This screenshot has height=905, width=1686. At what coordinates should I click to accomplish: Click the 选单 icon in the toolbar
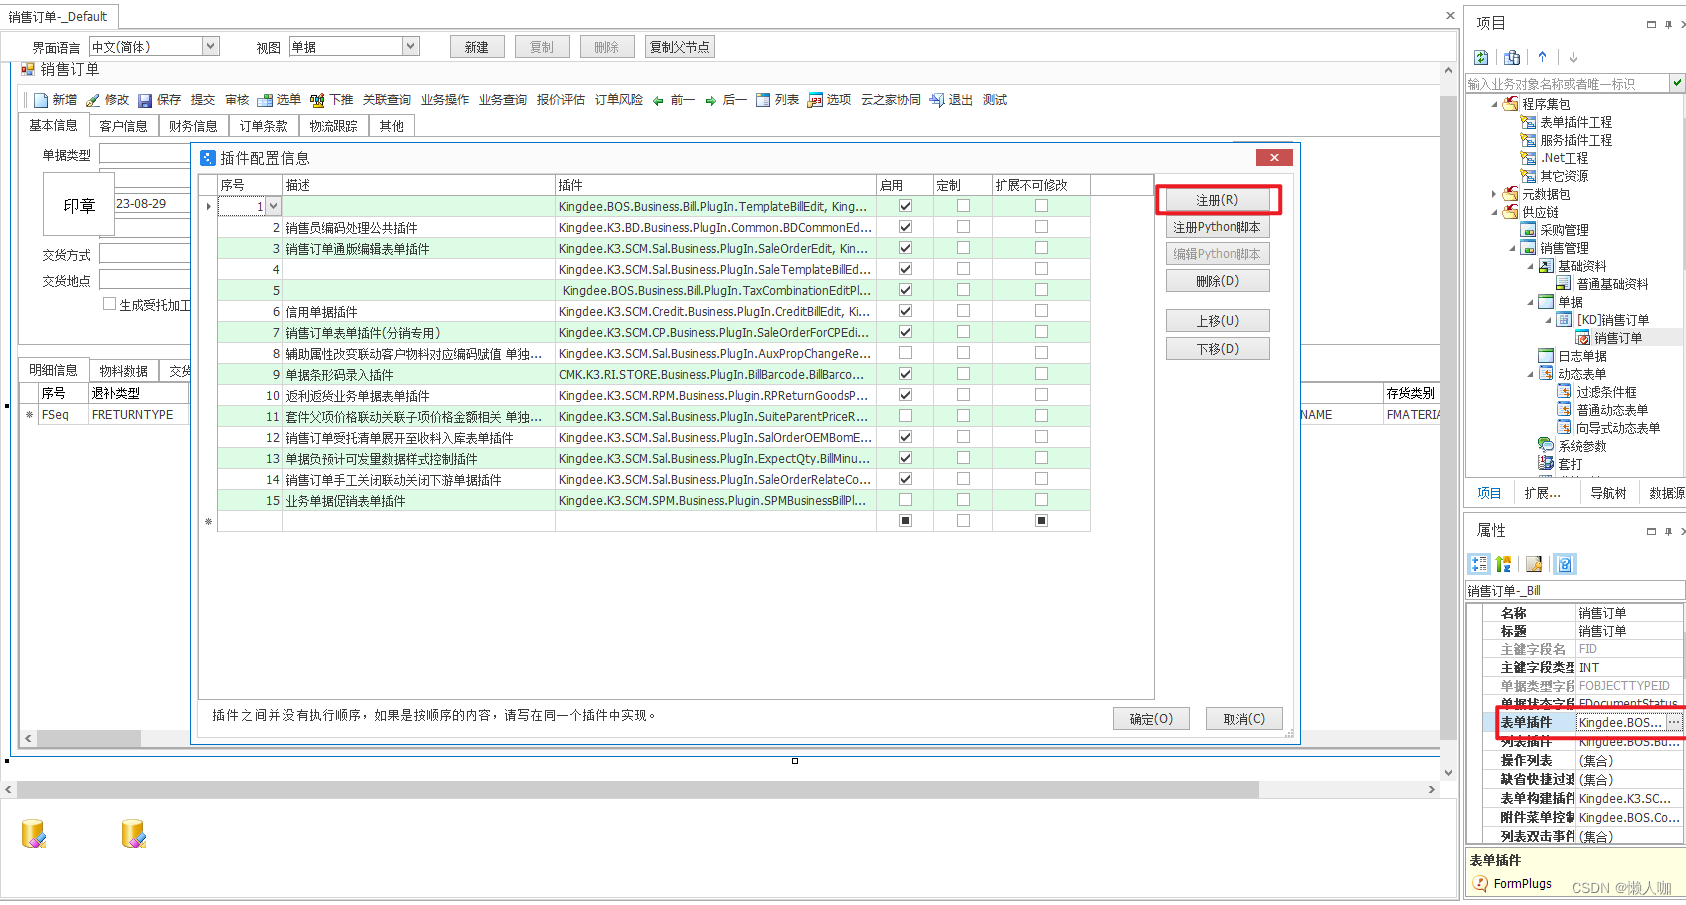(x=265, y=100)
